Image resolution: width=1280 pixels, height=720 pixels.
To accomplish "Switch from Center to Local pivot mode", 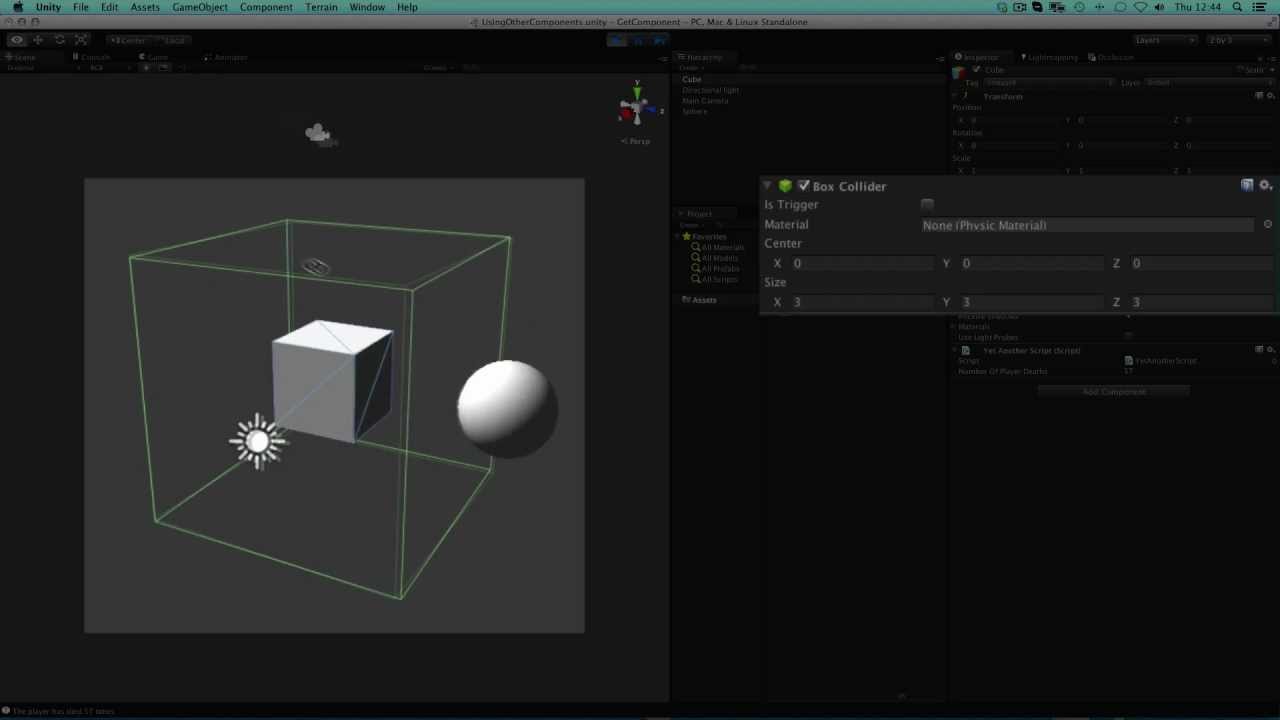I will 175,40.
